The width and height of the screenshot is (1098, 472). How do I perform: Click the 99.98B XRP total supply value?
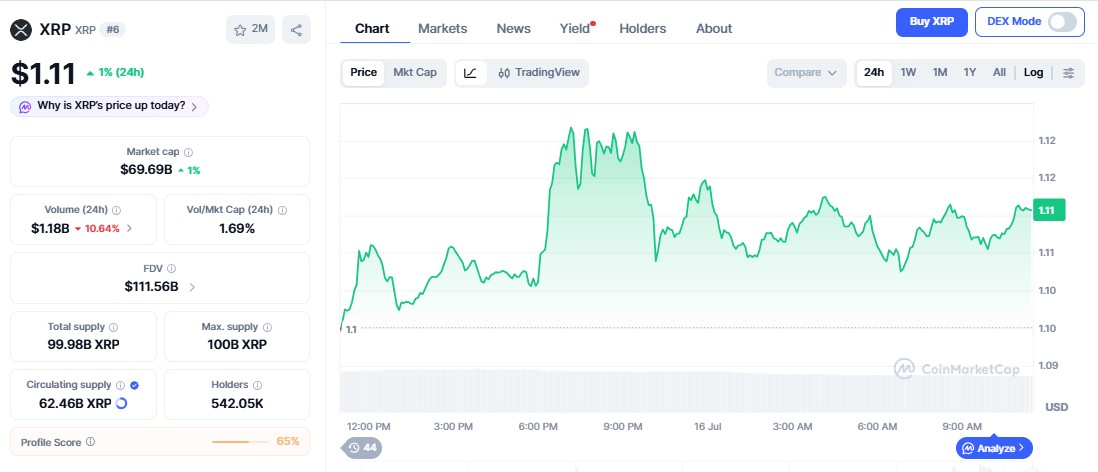click(83, 345)
